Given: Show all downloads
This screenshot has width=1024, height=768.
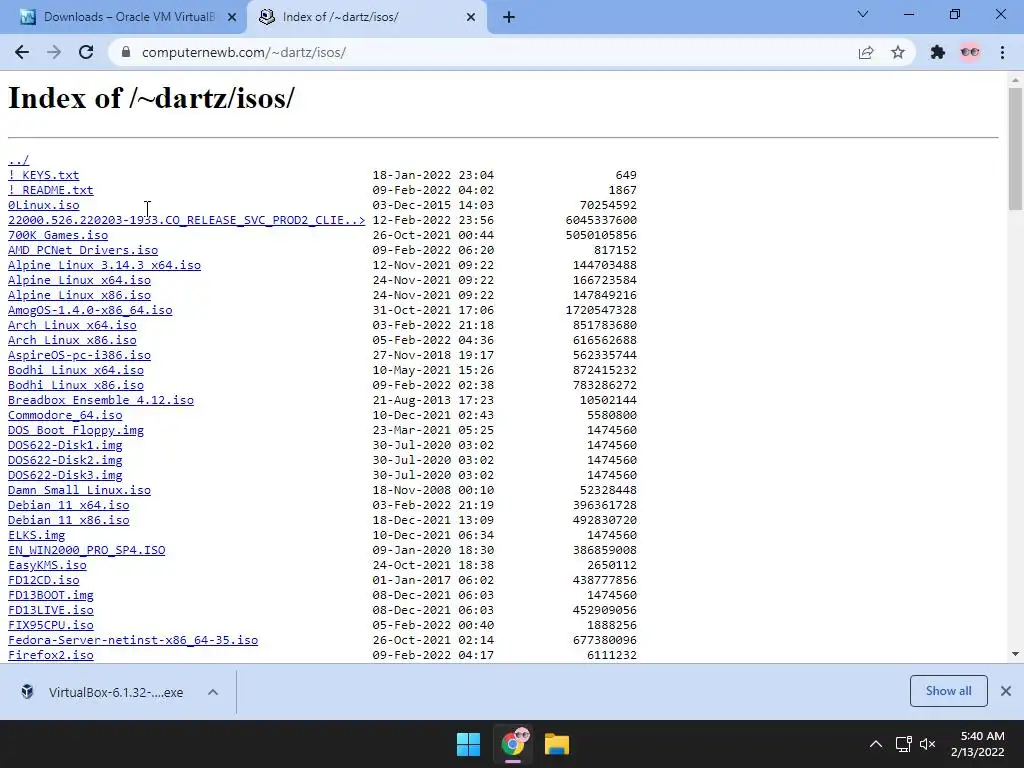Looking at the screenshot, I should pos(948,691).
